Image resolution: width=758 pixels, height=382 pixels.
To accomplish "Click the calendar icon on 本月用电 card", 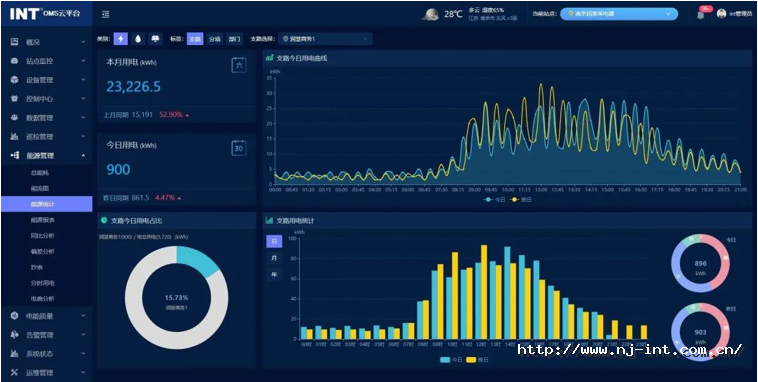I will 239,65.
